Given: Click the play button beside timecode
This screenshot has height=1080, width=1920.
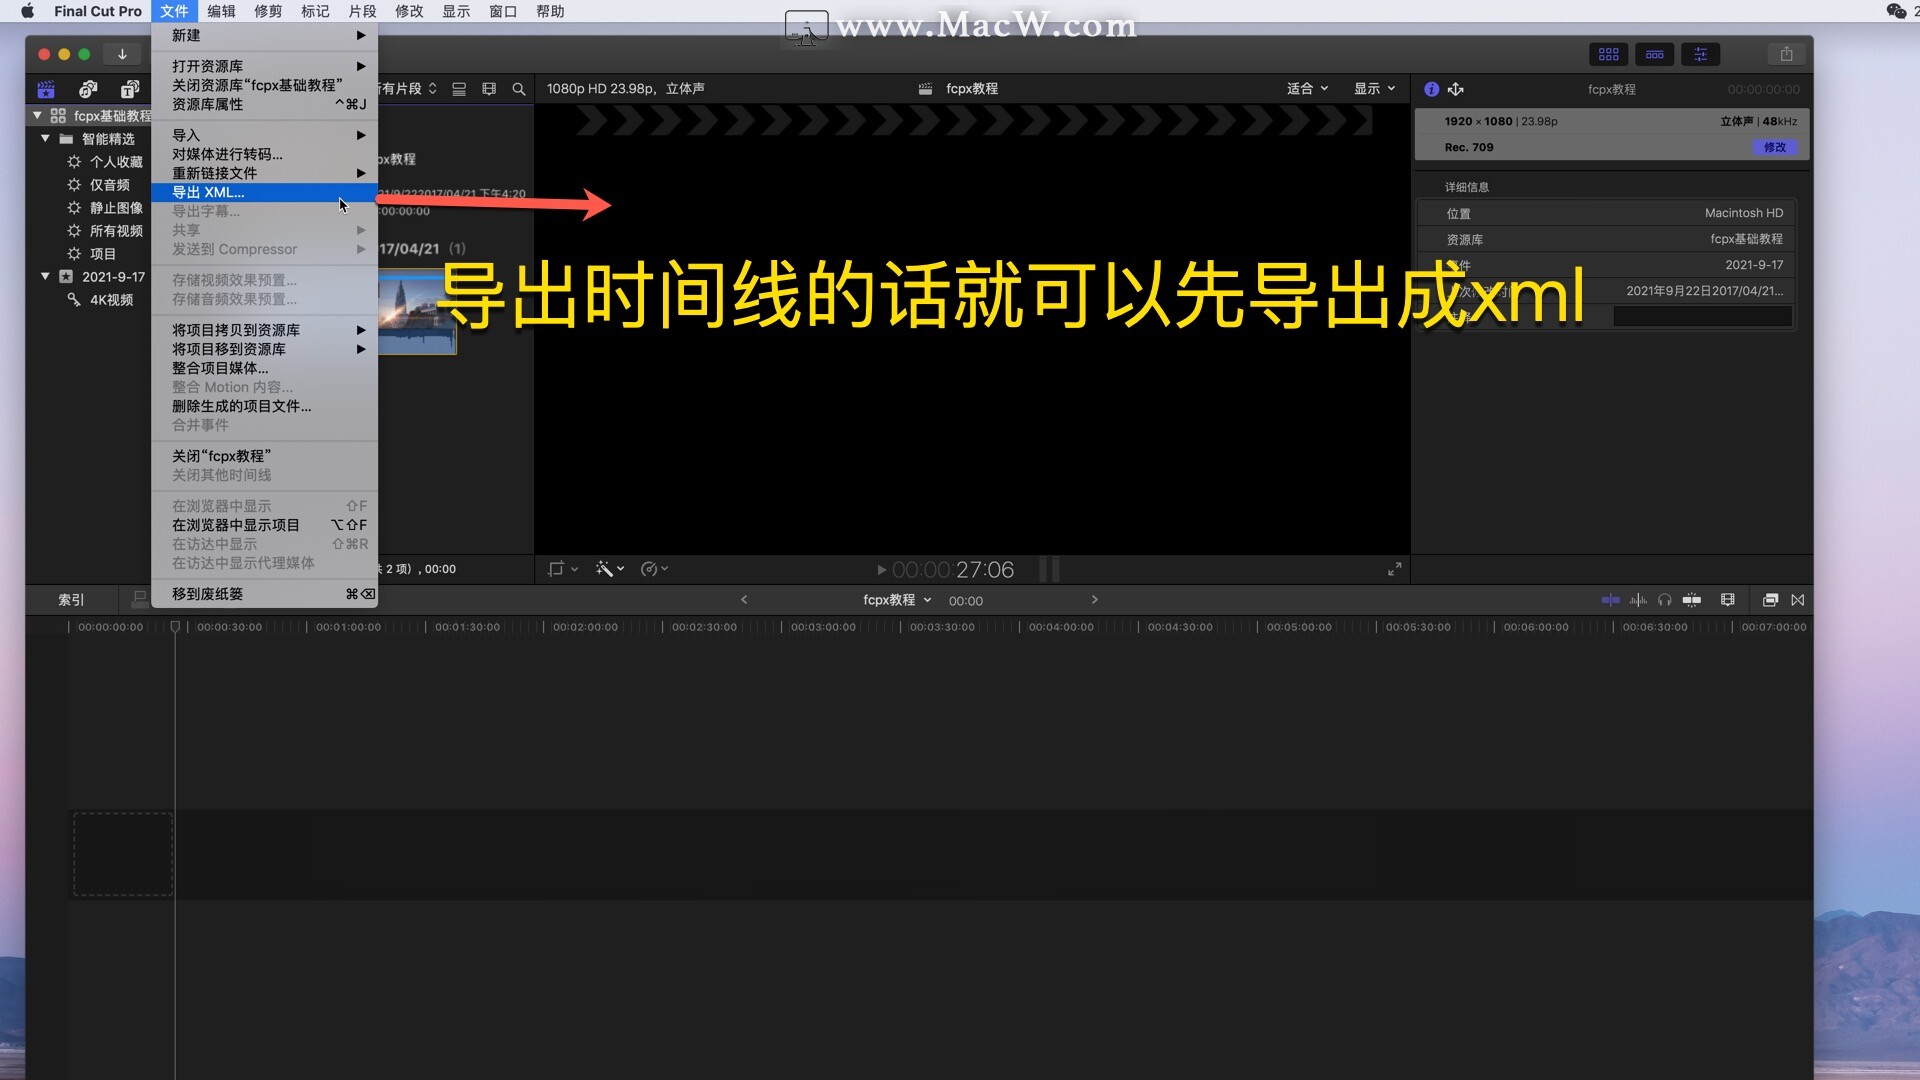Looking at the screenshot, I should tap(881, 570).
